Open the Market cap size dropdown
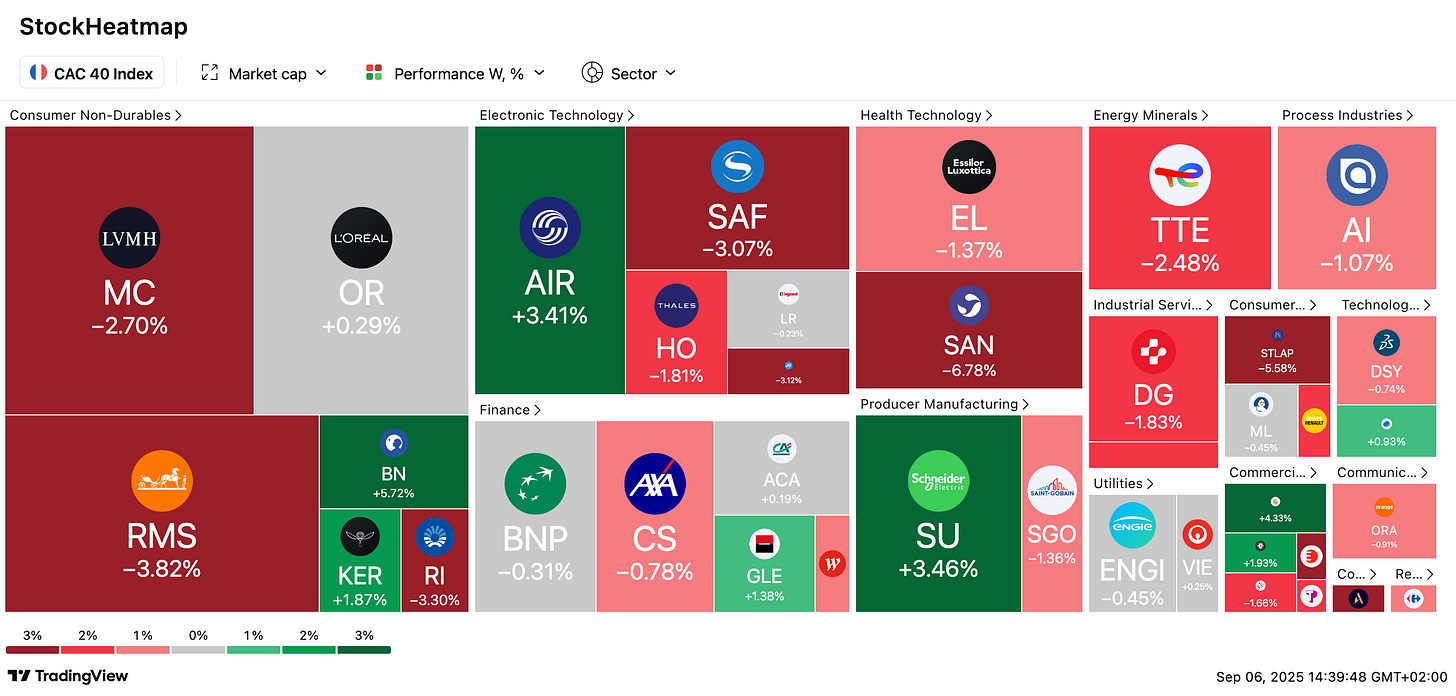The height and width of the screenshot is (696, 1456). 264,73
